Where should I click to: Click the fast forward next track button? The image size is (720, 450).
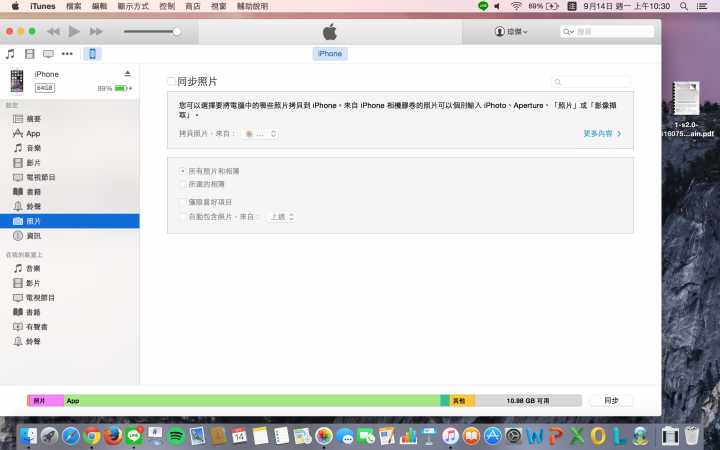tap(96, 31)
